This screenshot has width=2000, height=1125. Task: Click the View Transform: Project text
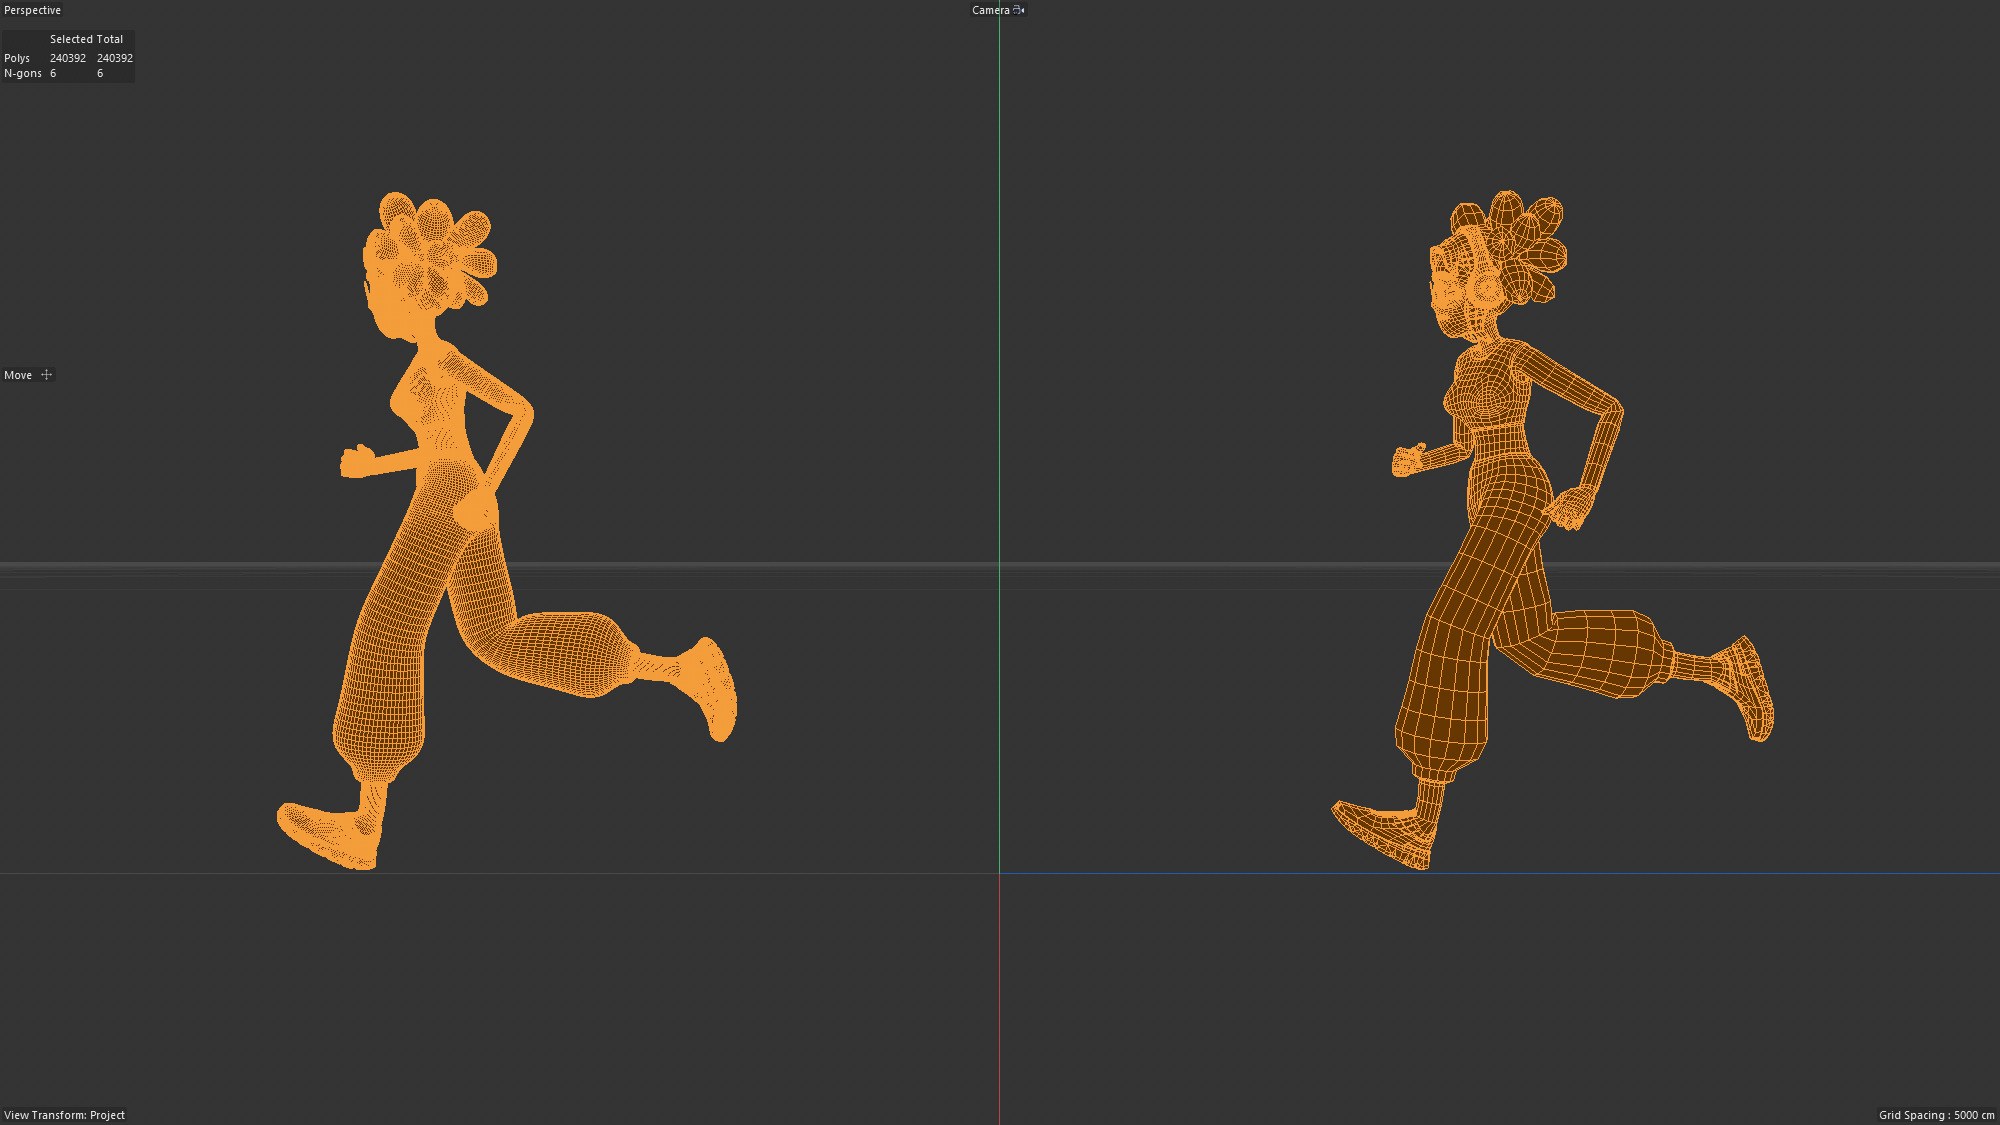click(64, 1115)
